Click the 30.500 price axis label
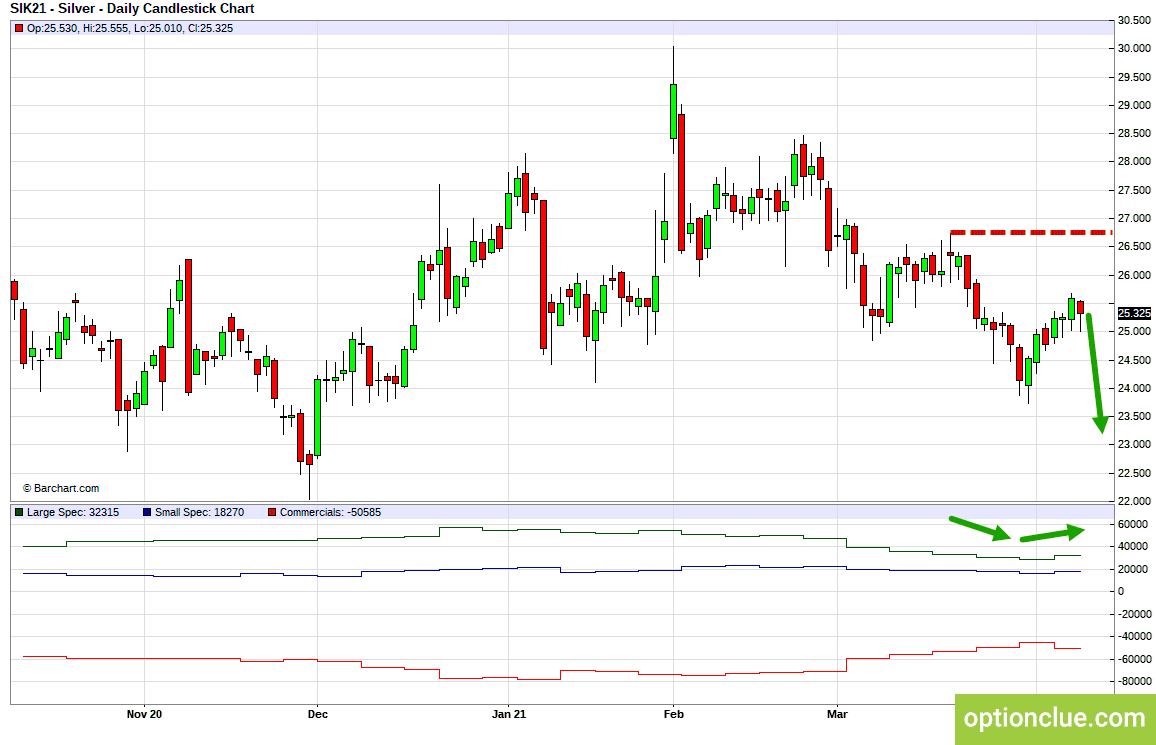This screenshot has height=745, width=1156. click(1134, 21)
